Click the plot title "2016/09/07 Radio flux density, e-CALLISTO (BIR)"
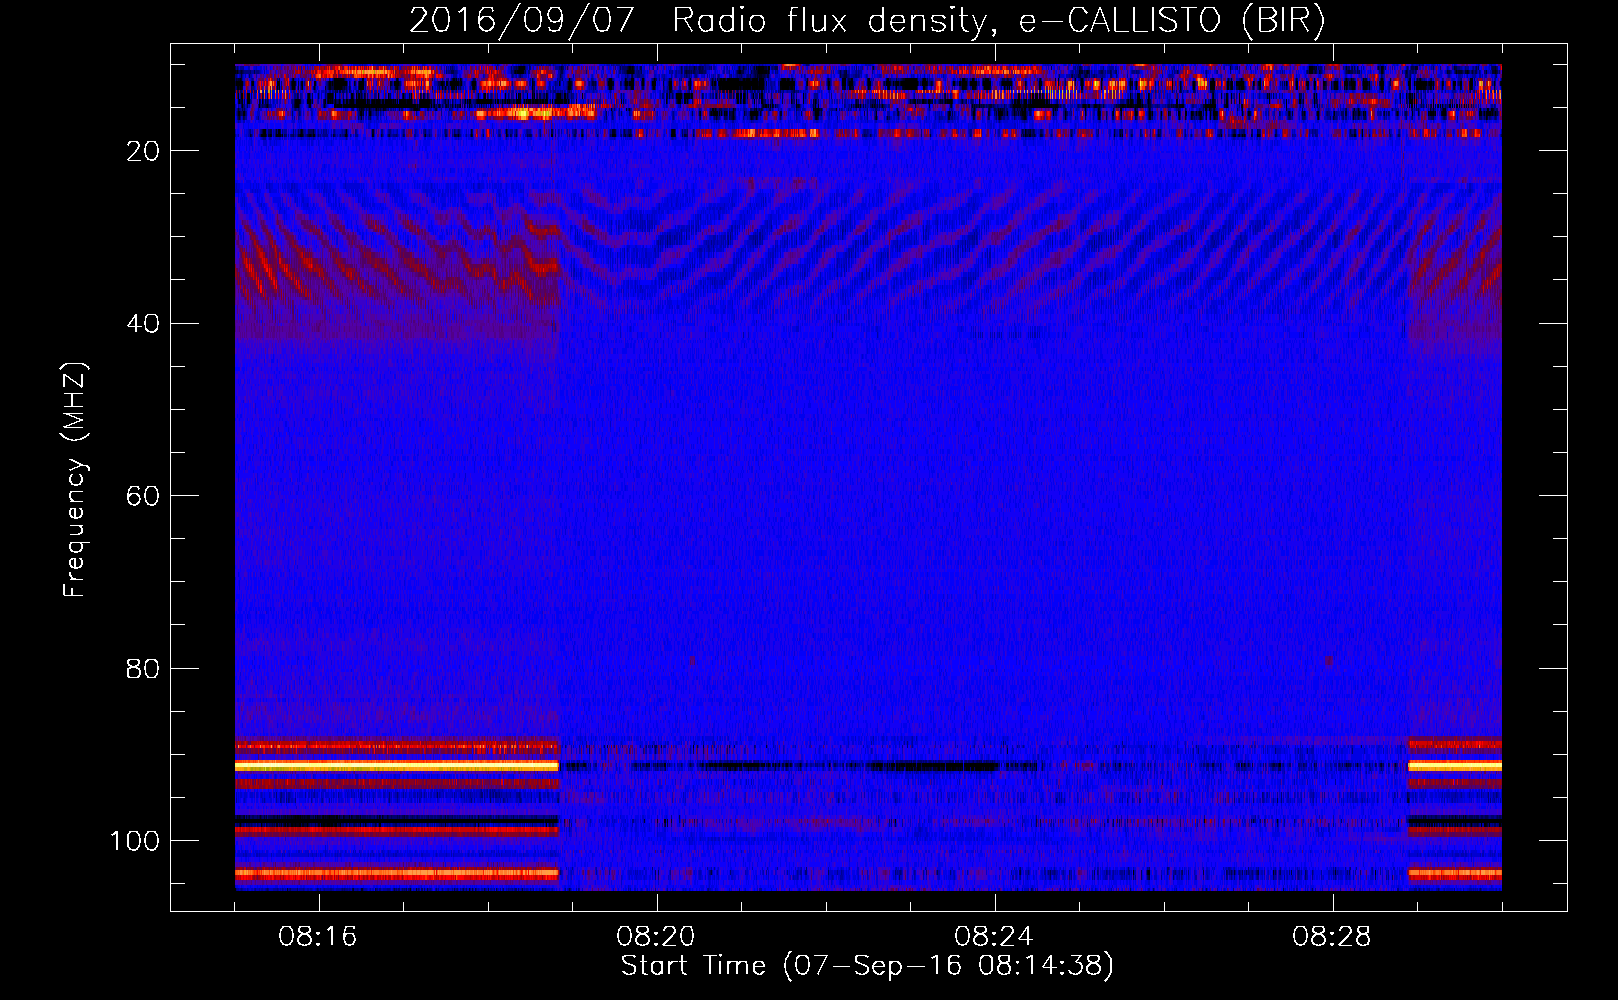Viewport: 1618px width, 1000px height. [x=867, y=20]
